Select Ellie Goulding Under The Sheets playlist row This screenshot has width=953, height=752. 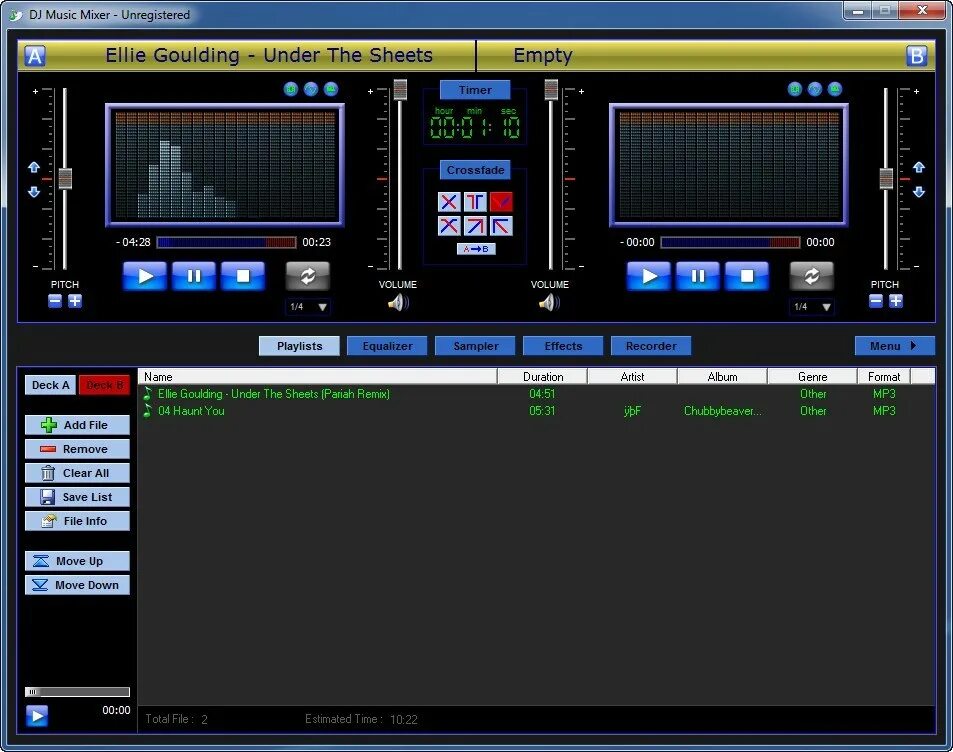[536, 394]
